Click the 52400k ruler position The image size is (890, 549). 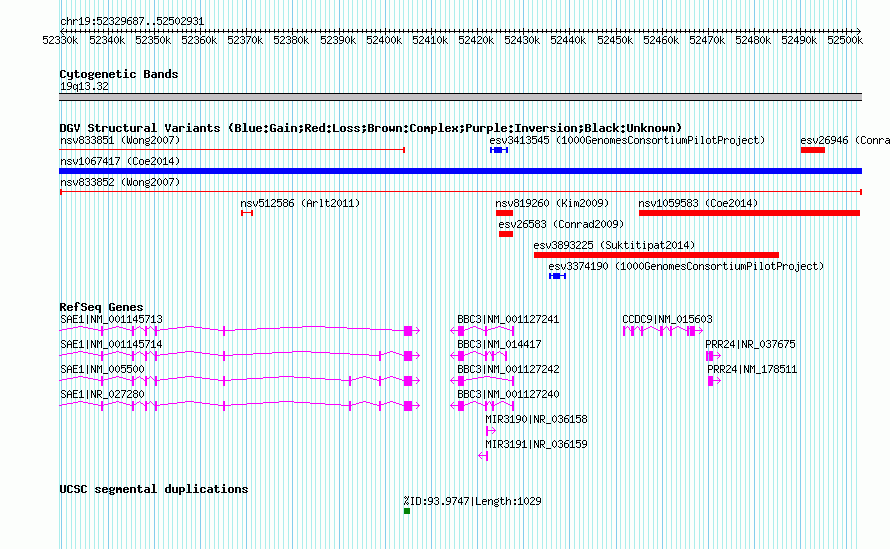click(x=384, y=40)
